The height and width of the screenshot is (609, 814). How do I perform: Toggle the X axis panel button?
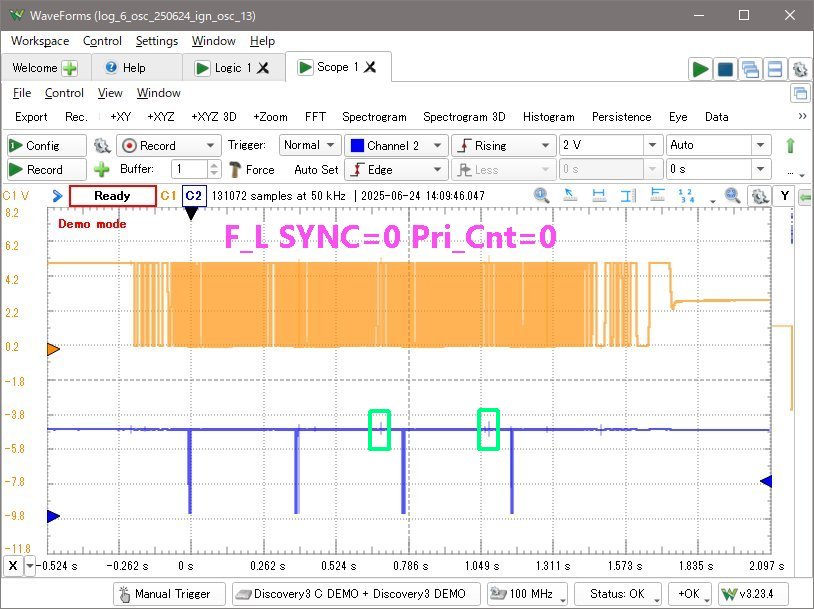(x=13, y=565)
